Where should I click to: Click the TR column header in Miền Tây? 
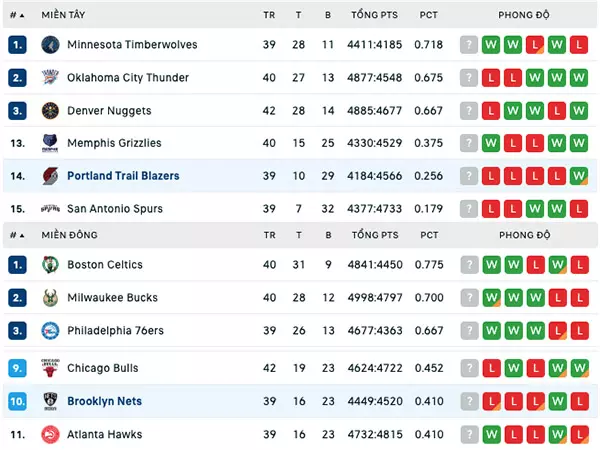(x=269, y=15)
